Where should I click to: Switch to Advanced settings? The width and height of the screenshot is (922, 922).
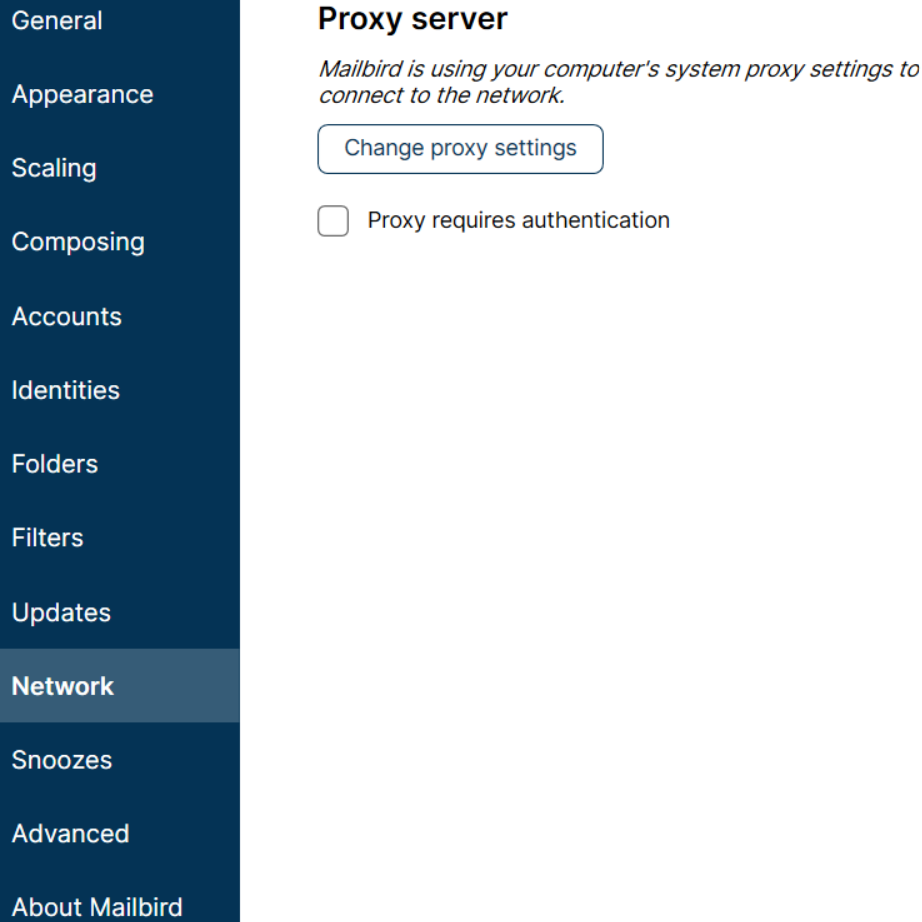tap(119, 834)
